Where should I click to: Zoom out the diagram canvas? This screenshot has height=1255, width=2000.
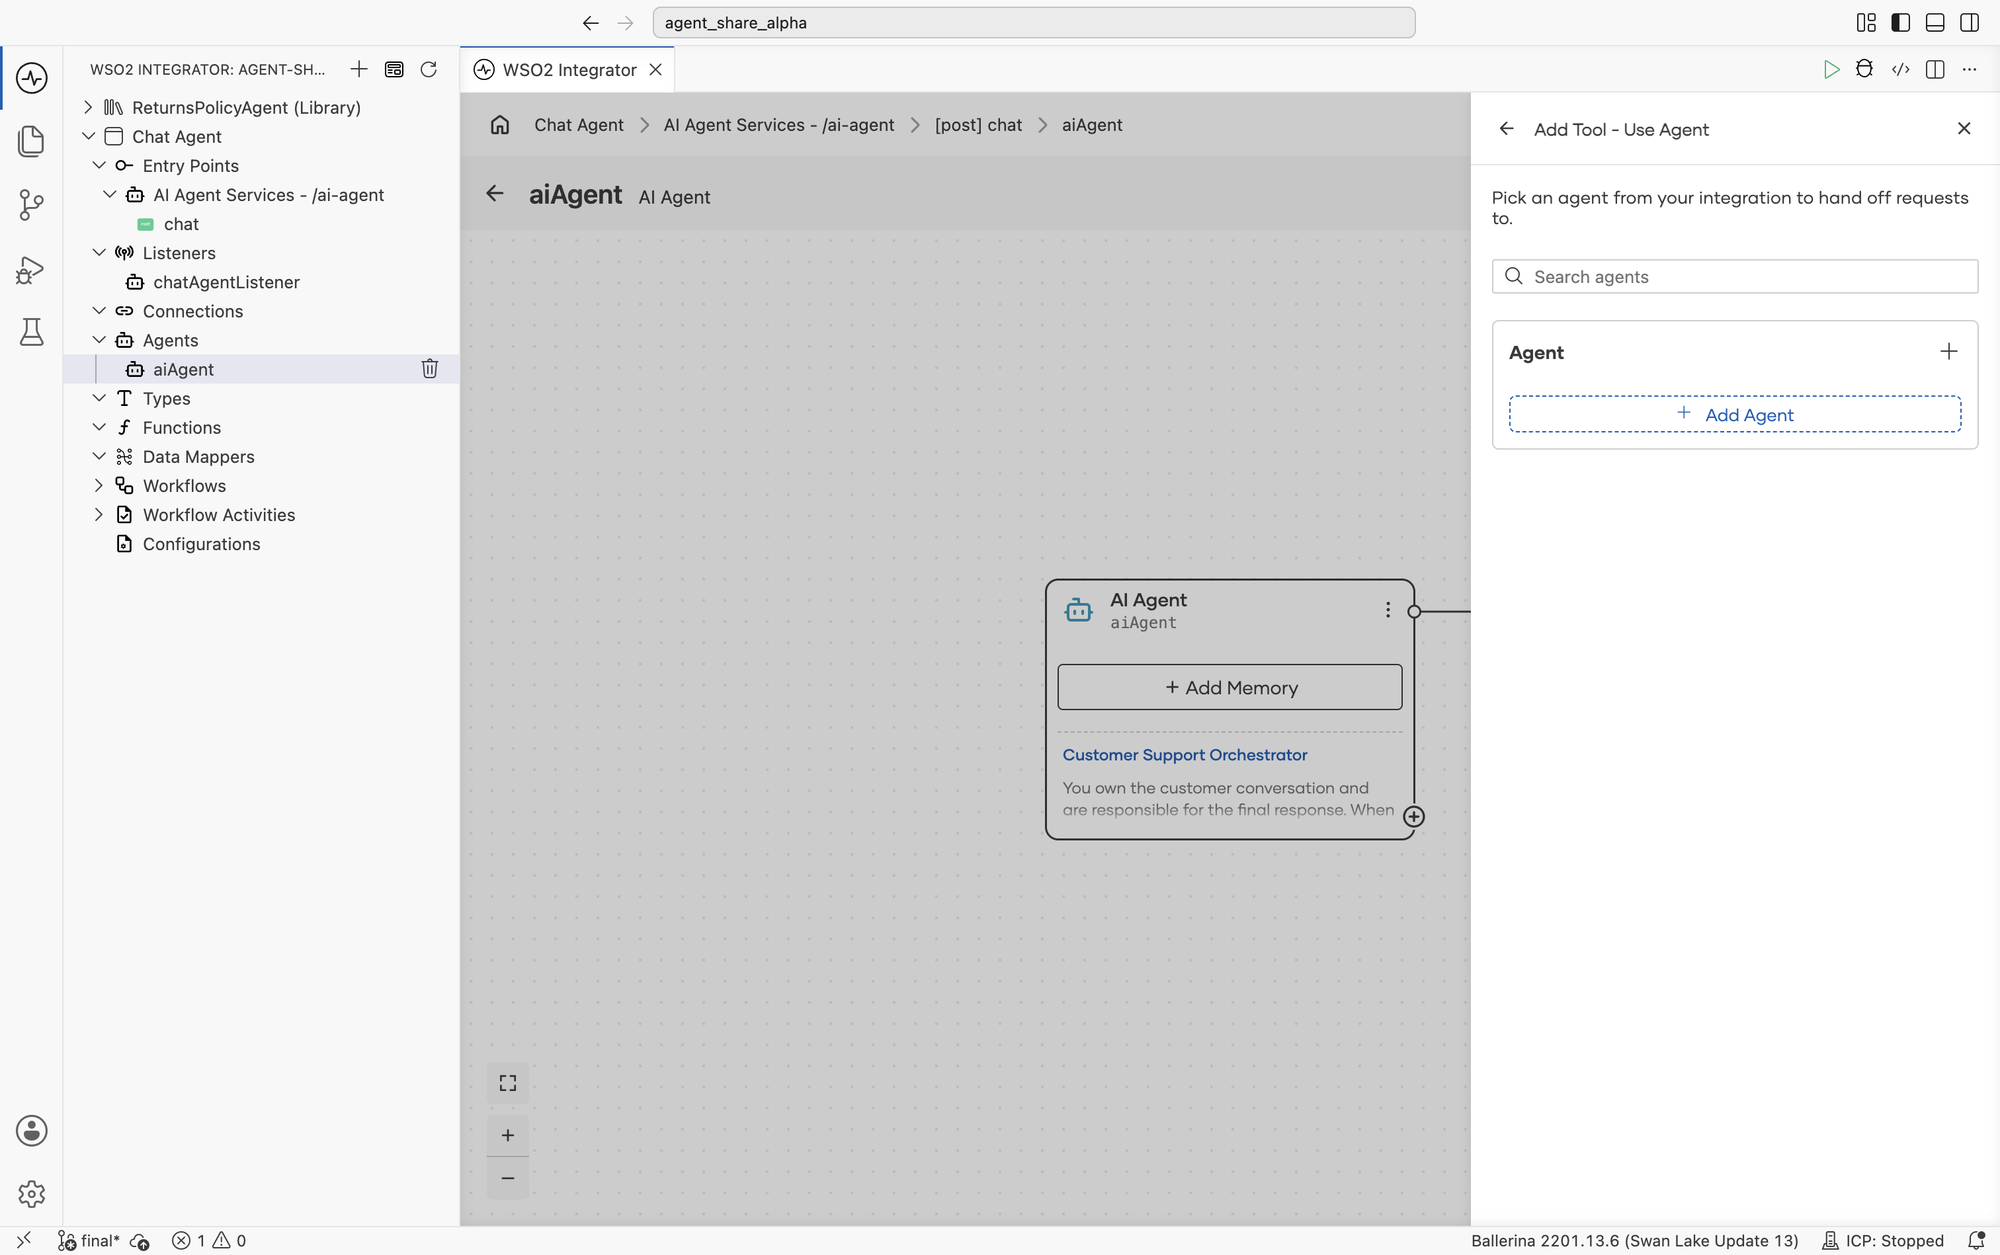(x=508, y=1178)
